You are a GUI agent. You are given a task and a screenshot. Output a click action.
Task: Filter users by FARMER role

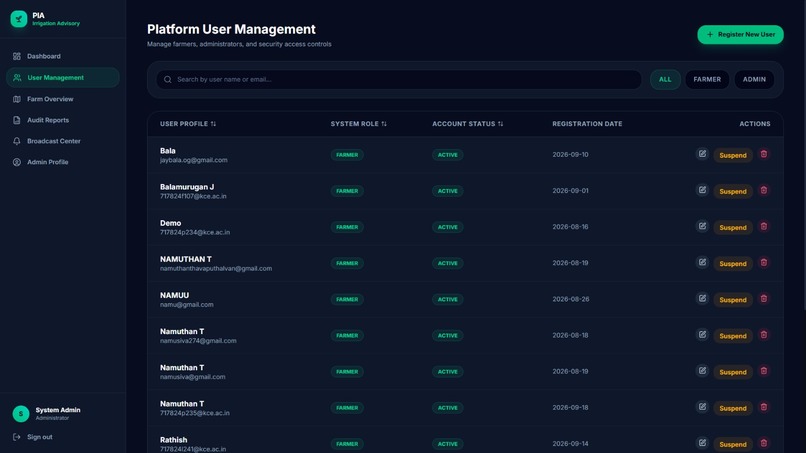[707, 79]
